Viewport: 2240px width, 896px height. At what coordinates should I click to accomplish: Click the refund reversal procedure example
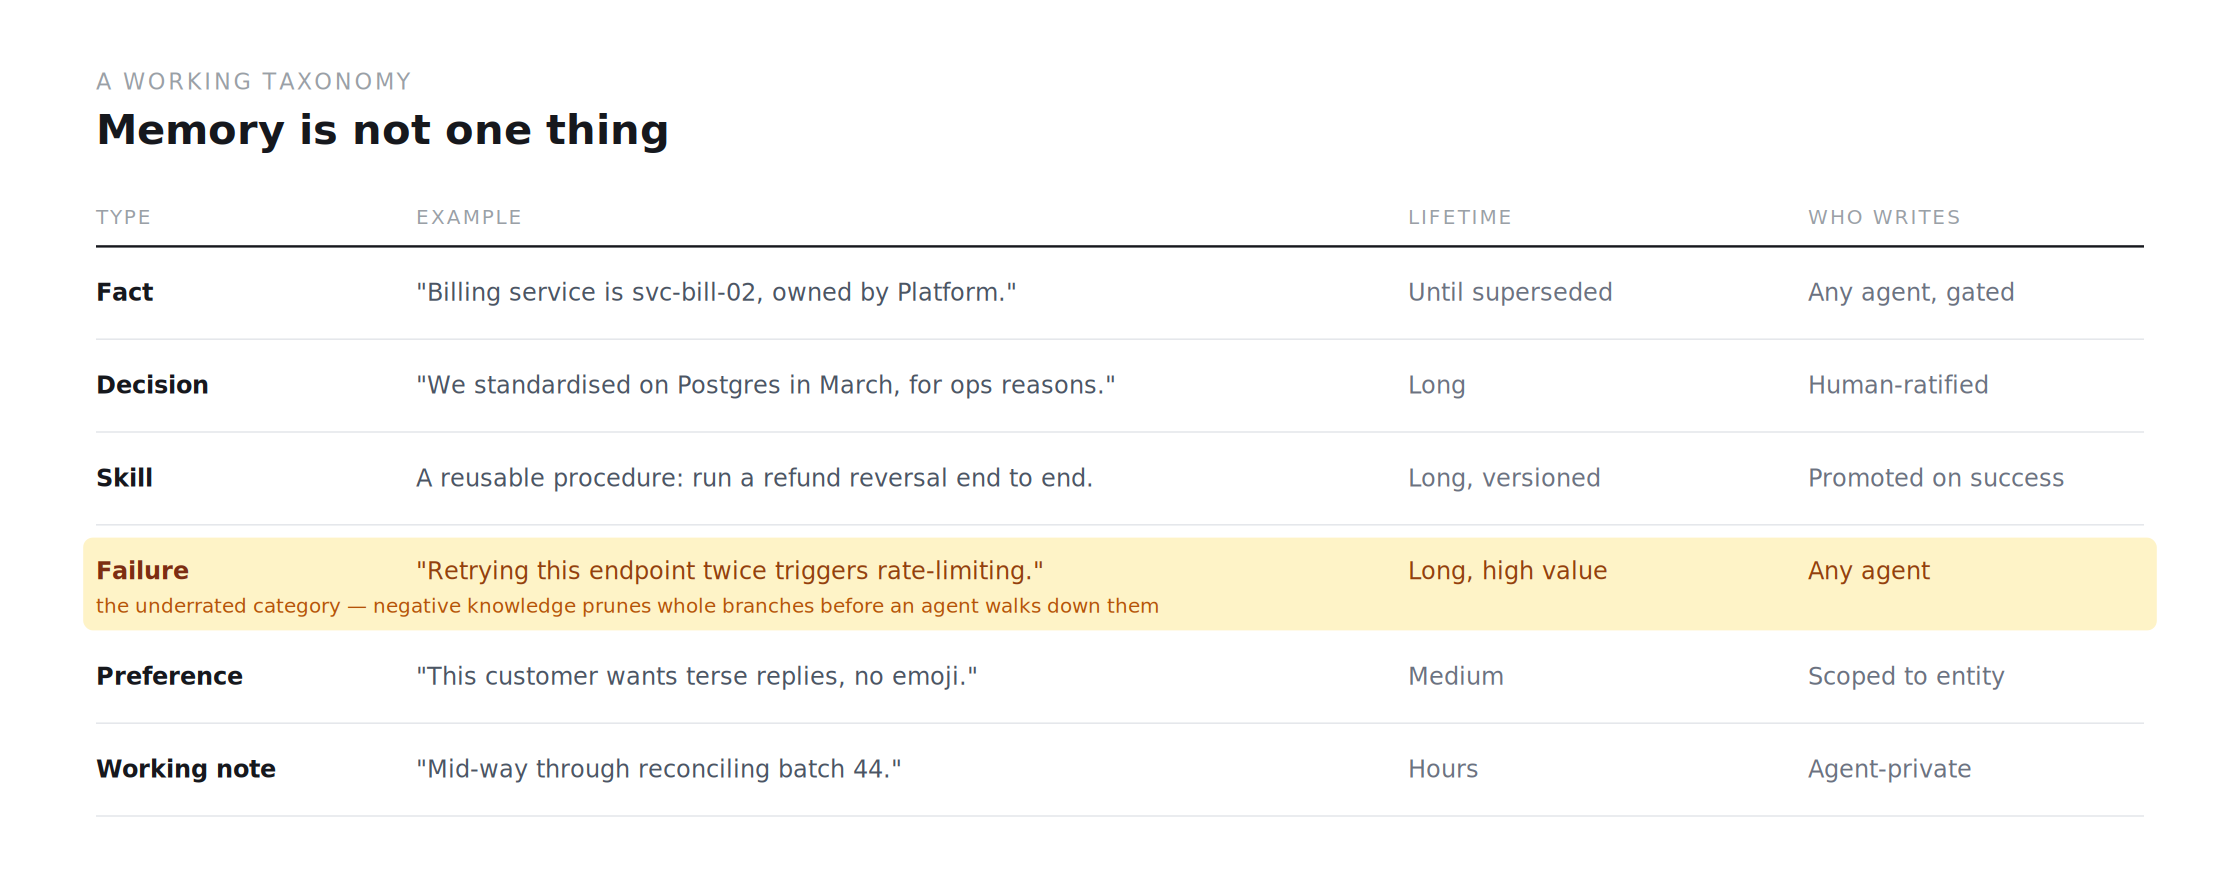(x=755, y=478)
